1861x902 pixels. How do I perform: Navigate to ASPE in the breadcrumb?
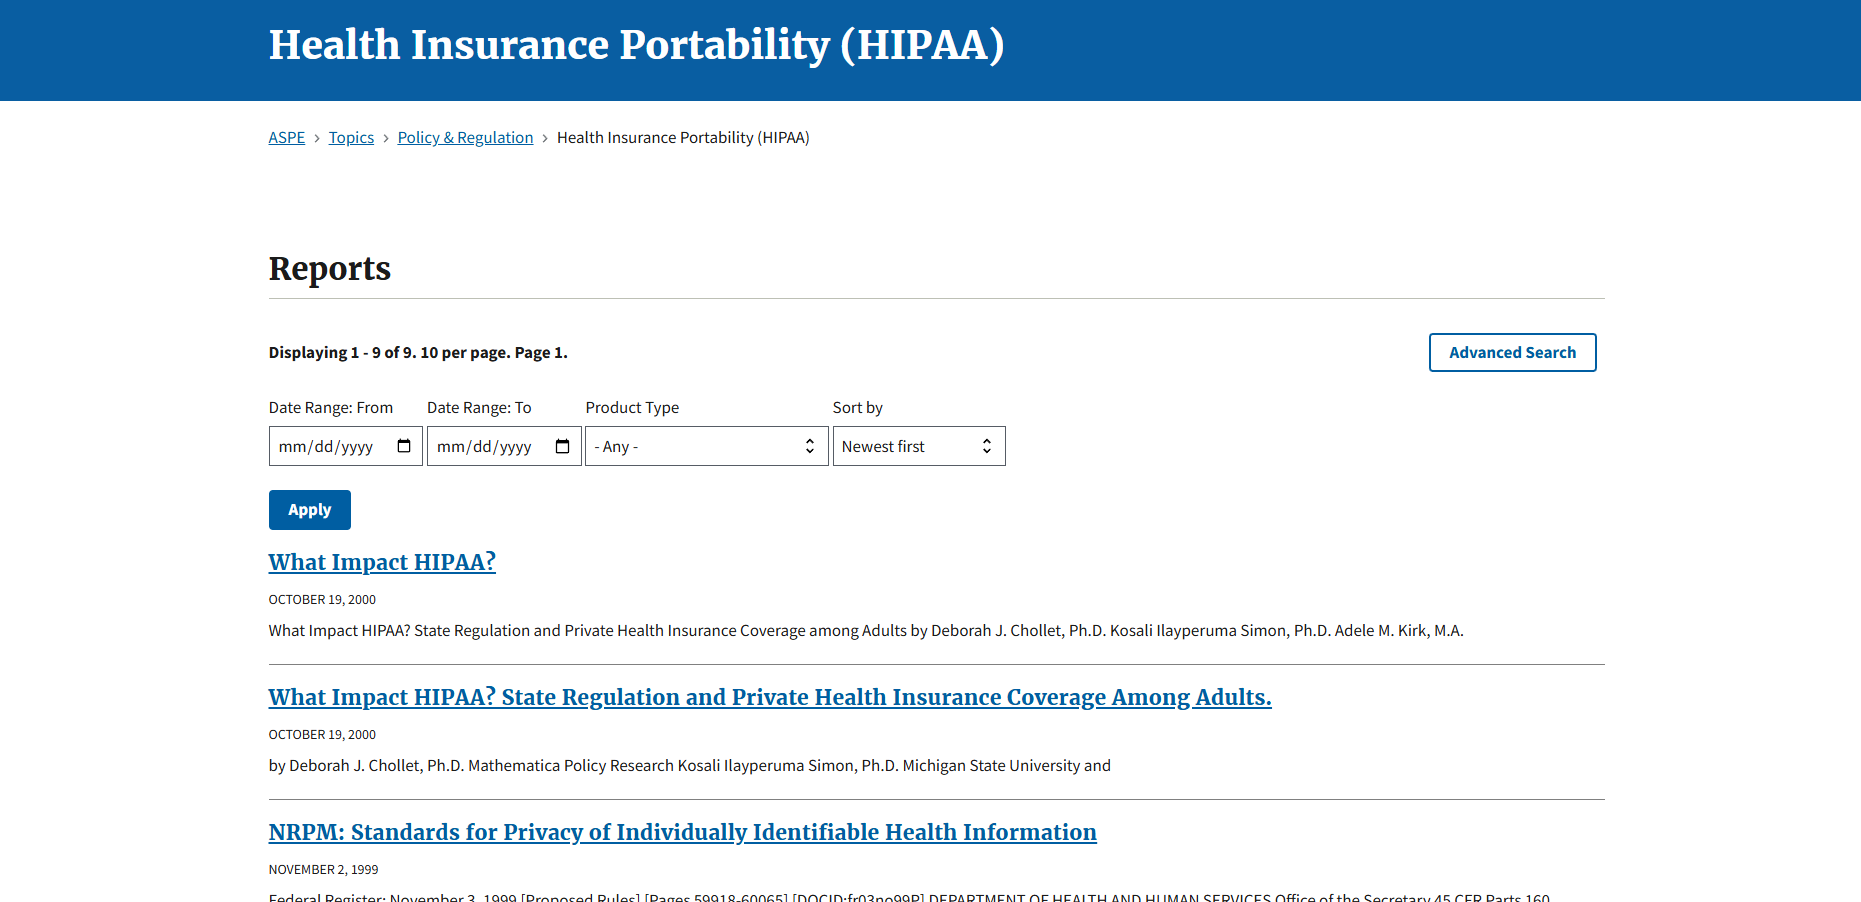tap(286, 137)
